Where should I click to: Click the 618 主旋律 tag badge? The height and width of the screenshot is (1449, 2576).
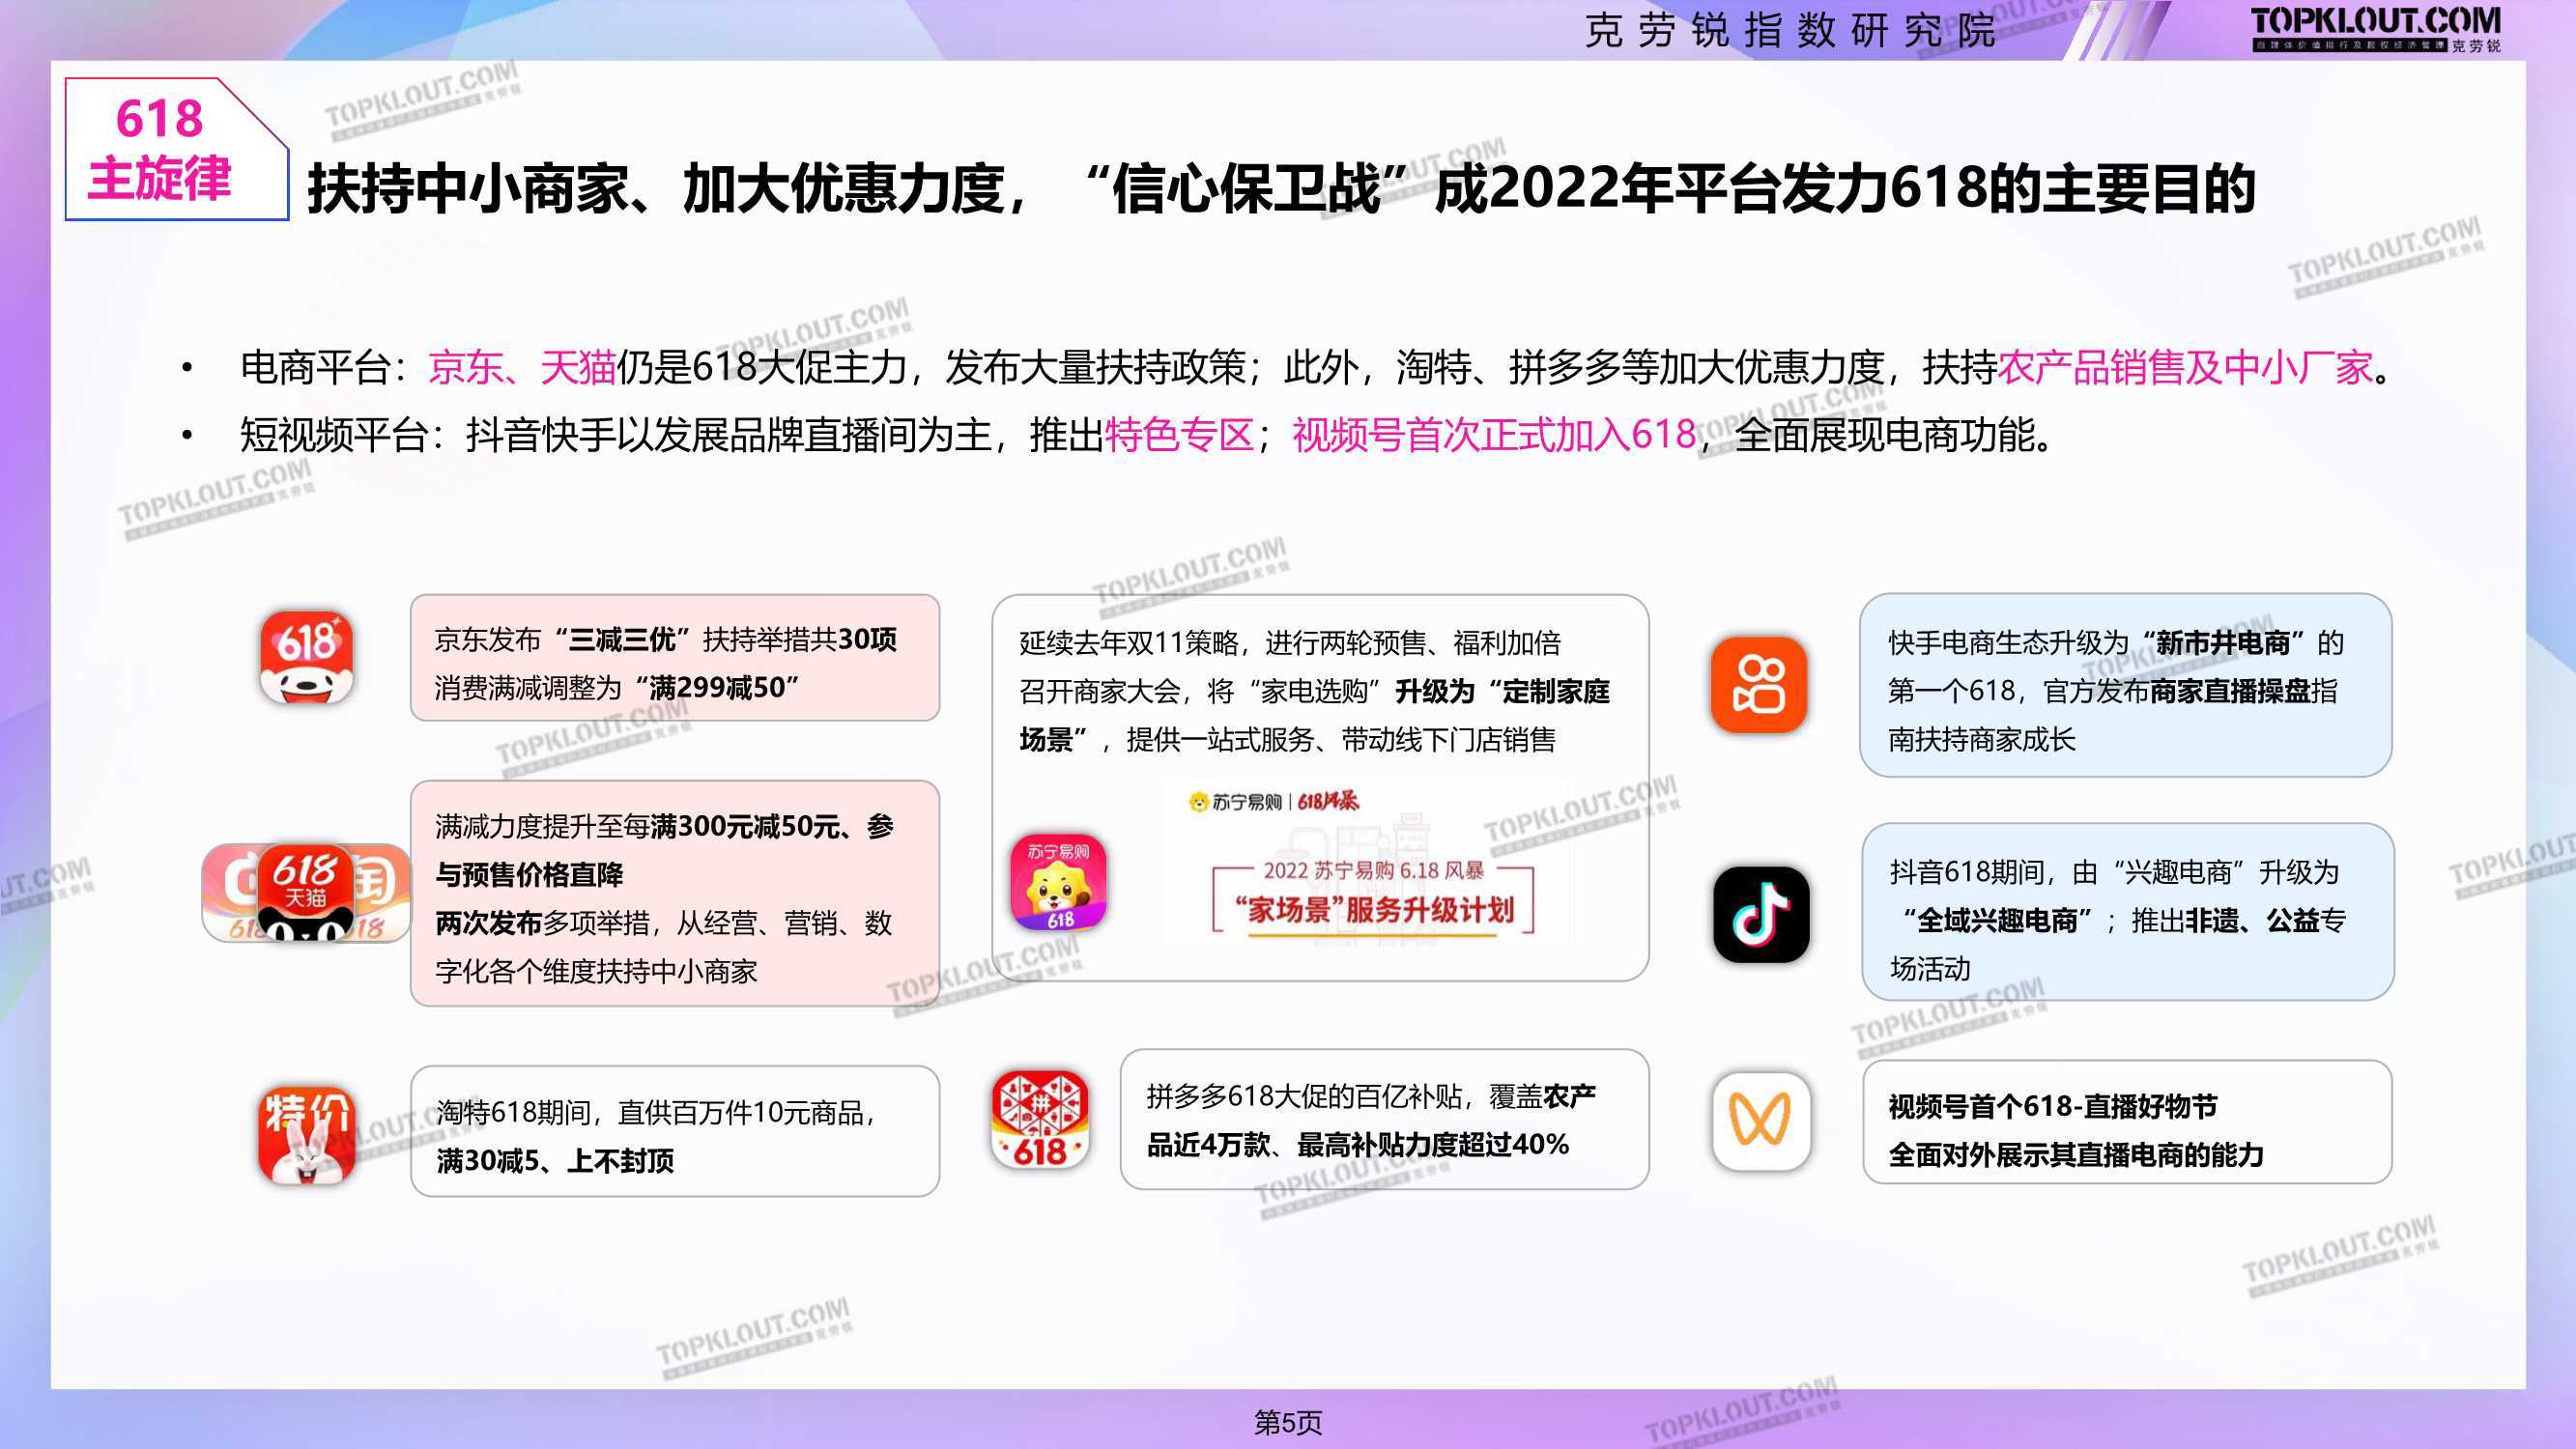click(x=177, y=148)
